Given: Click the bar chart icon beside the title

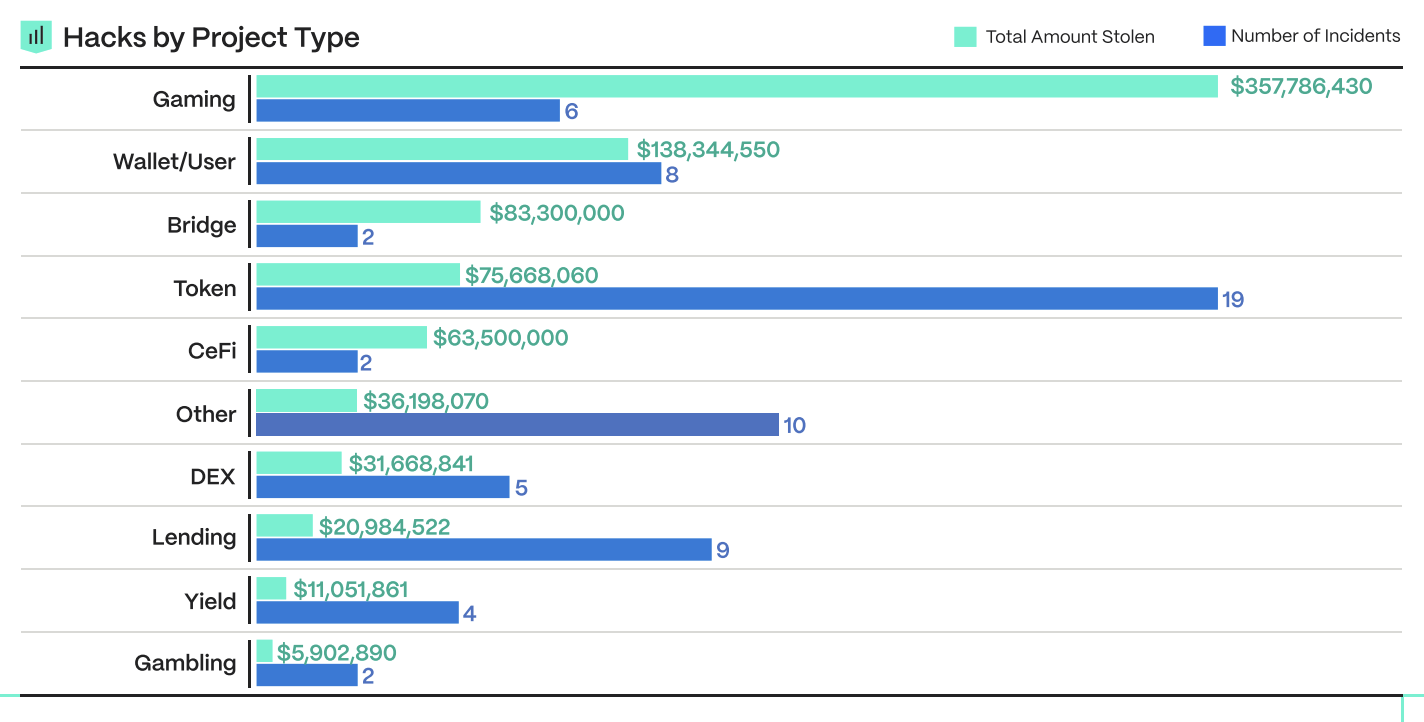Looking at the screenshot, I should (36, 37).
